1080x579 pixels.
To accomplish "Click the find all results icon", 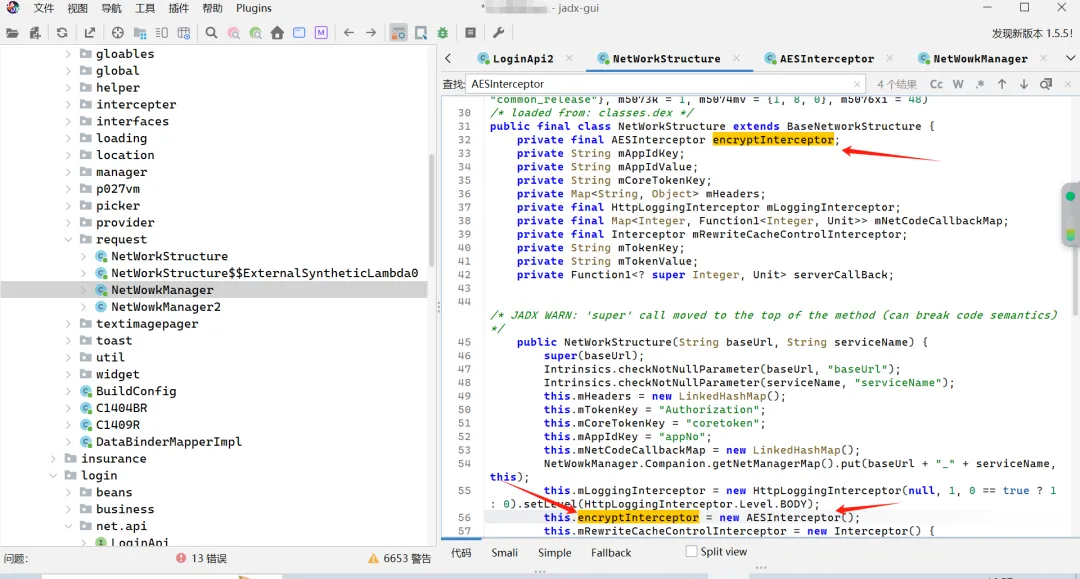I will (x=1046, y=84).
